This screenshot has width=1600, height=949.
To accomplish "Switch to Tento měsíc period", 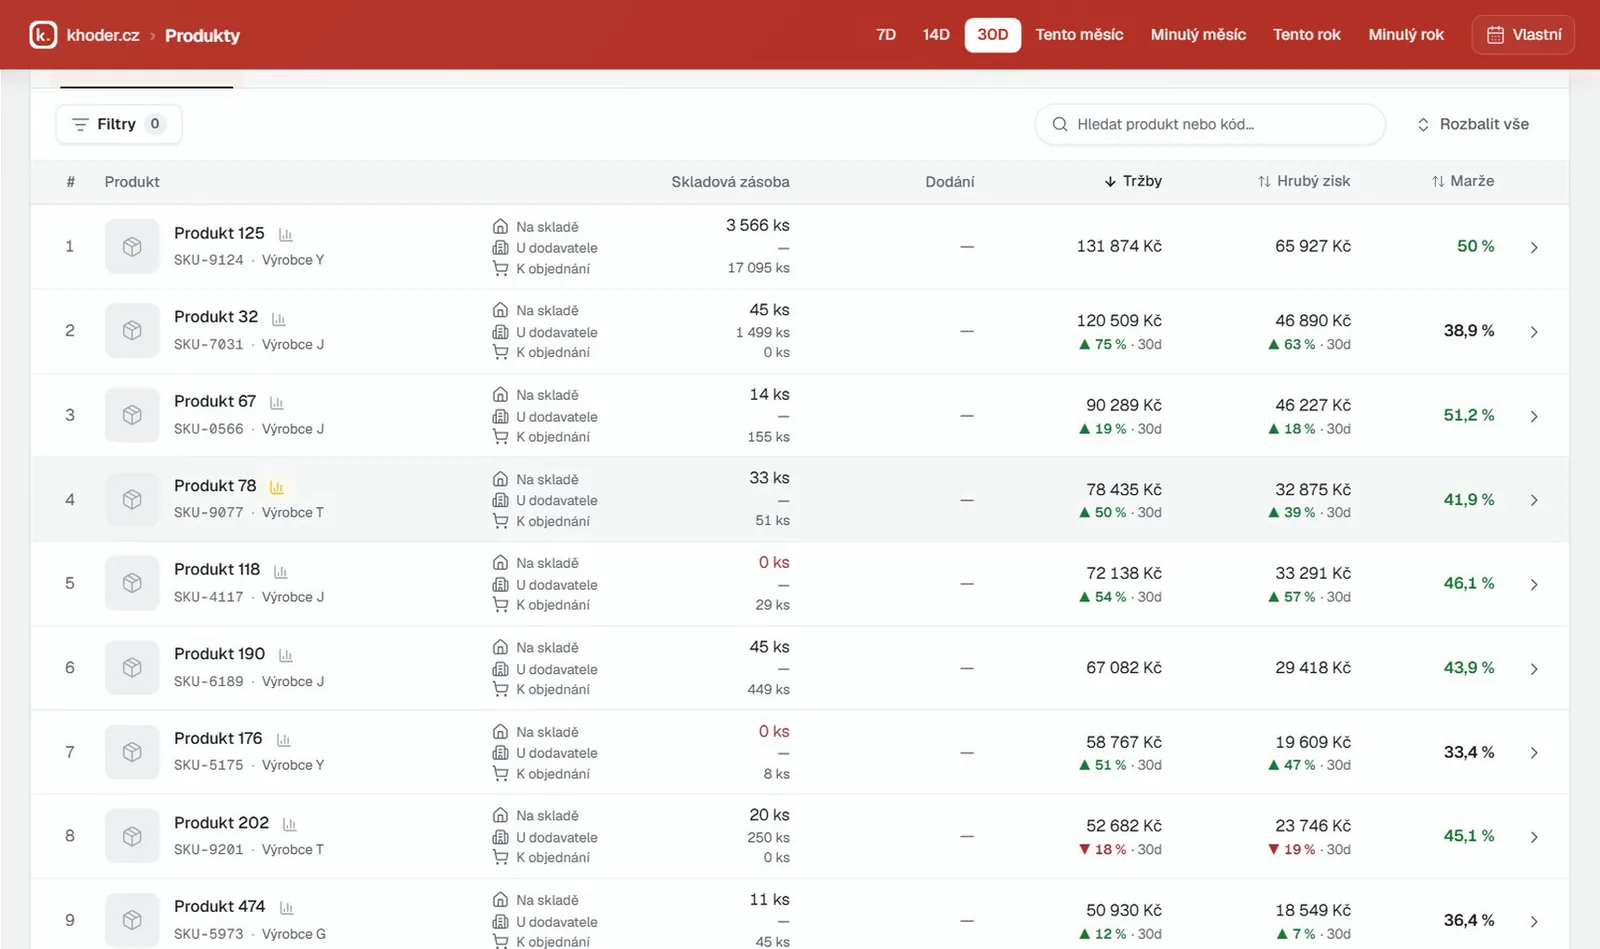I will [1079, 35].
